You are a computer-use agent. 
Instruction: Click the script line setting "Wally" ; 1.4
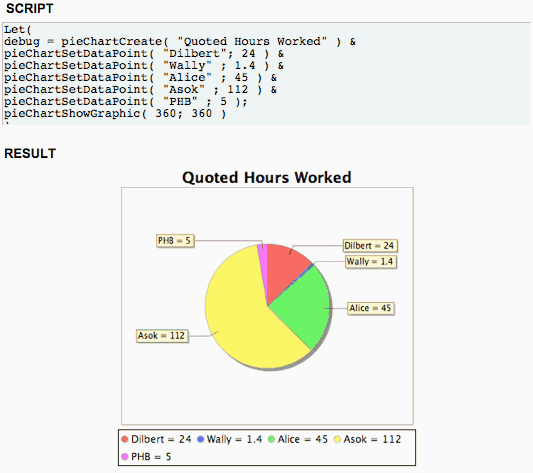tap(144, 66)
